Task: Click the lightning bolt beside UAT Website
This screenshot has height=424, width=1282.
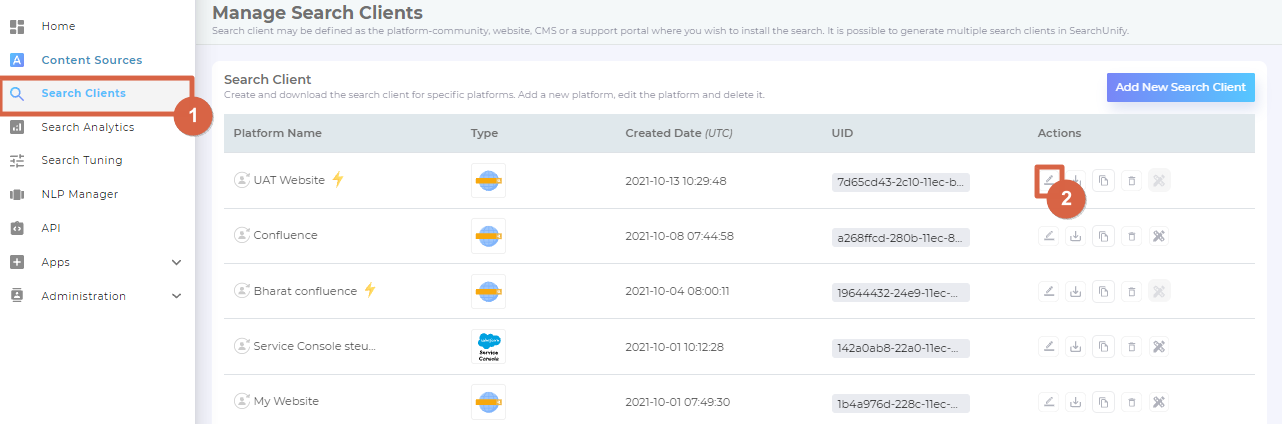Action: click(x=338, y=179)
